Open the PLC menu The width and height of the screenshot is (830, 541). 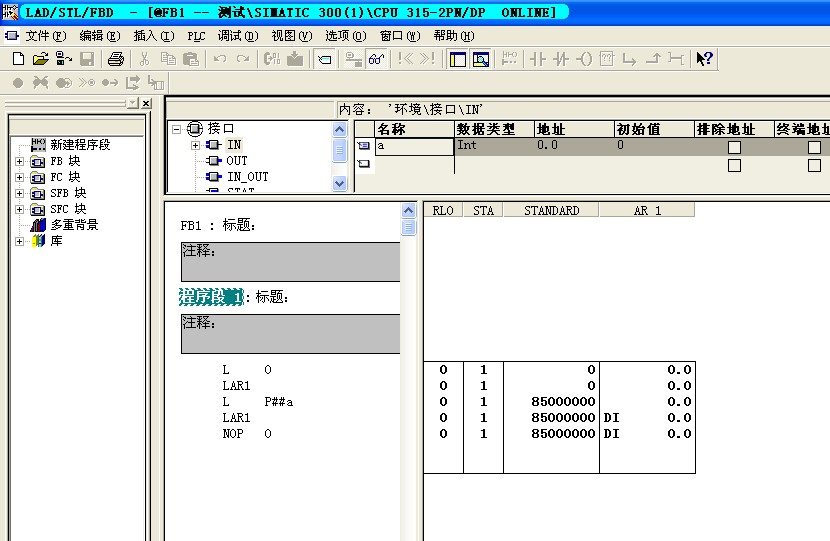196,35
